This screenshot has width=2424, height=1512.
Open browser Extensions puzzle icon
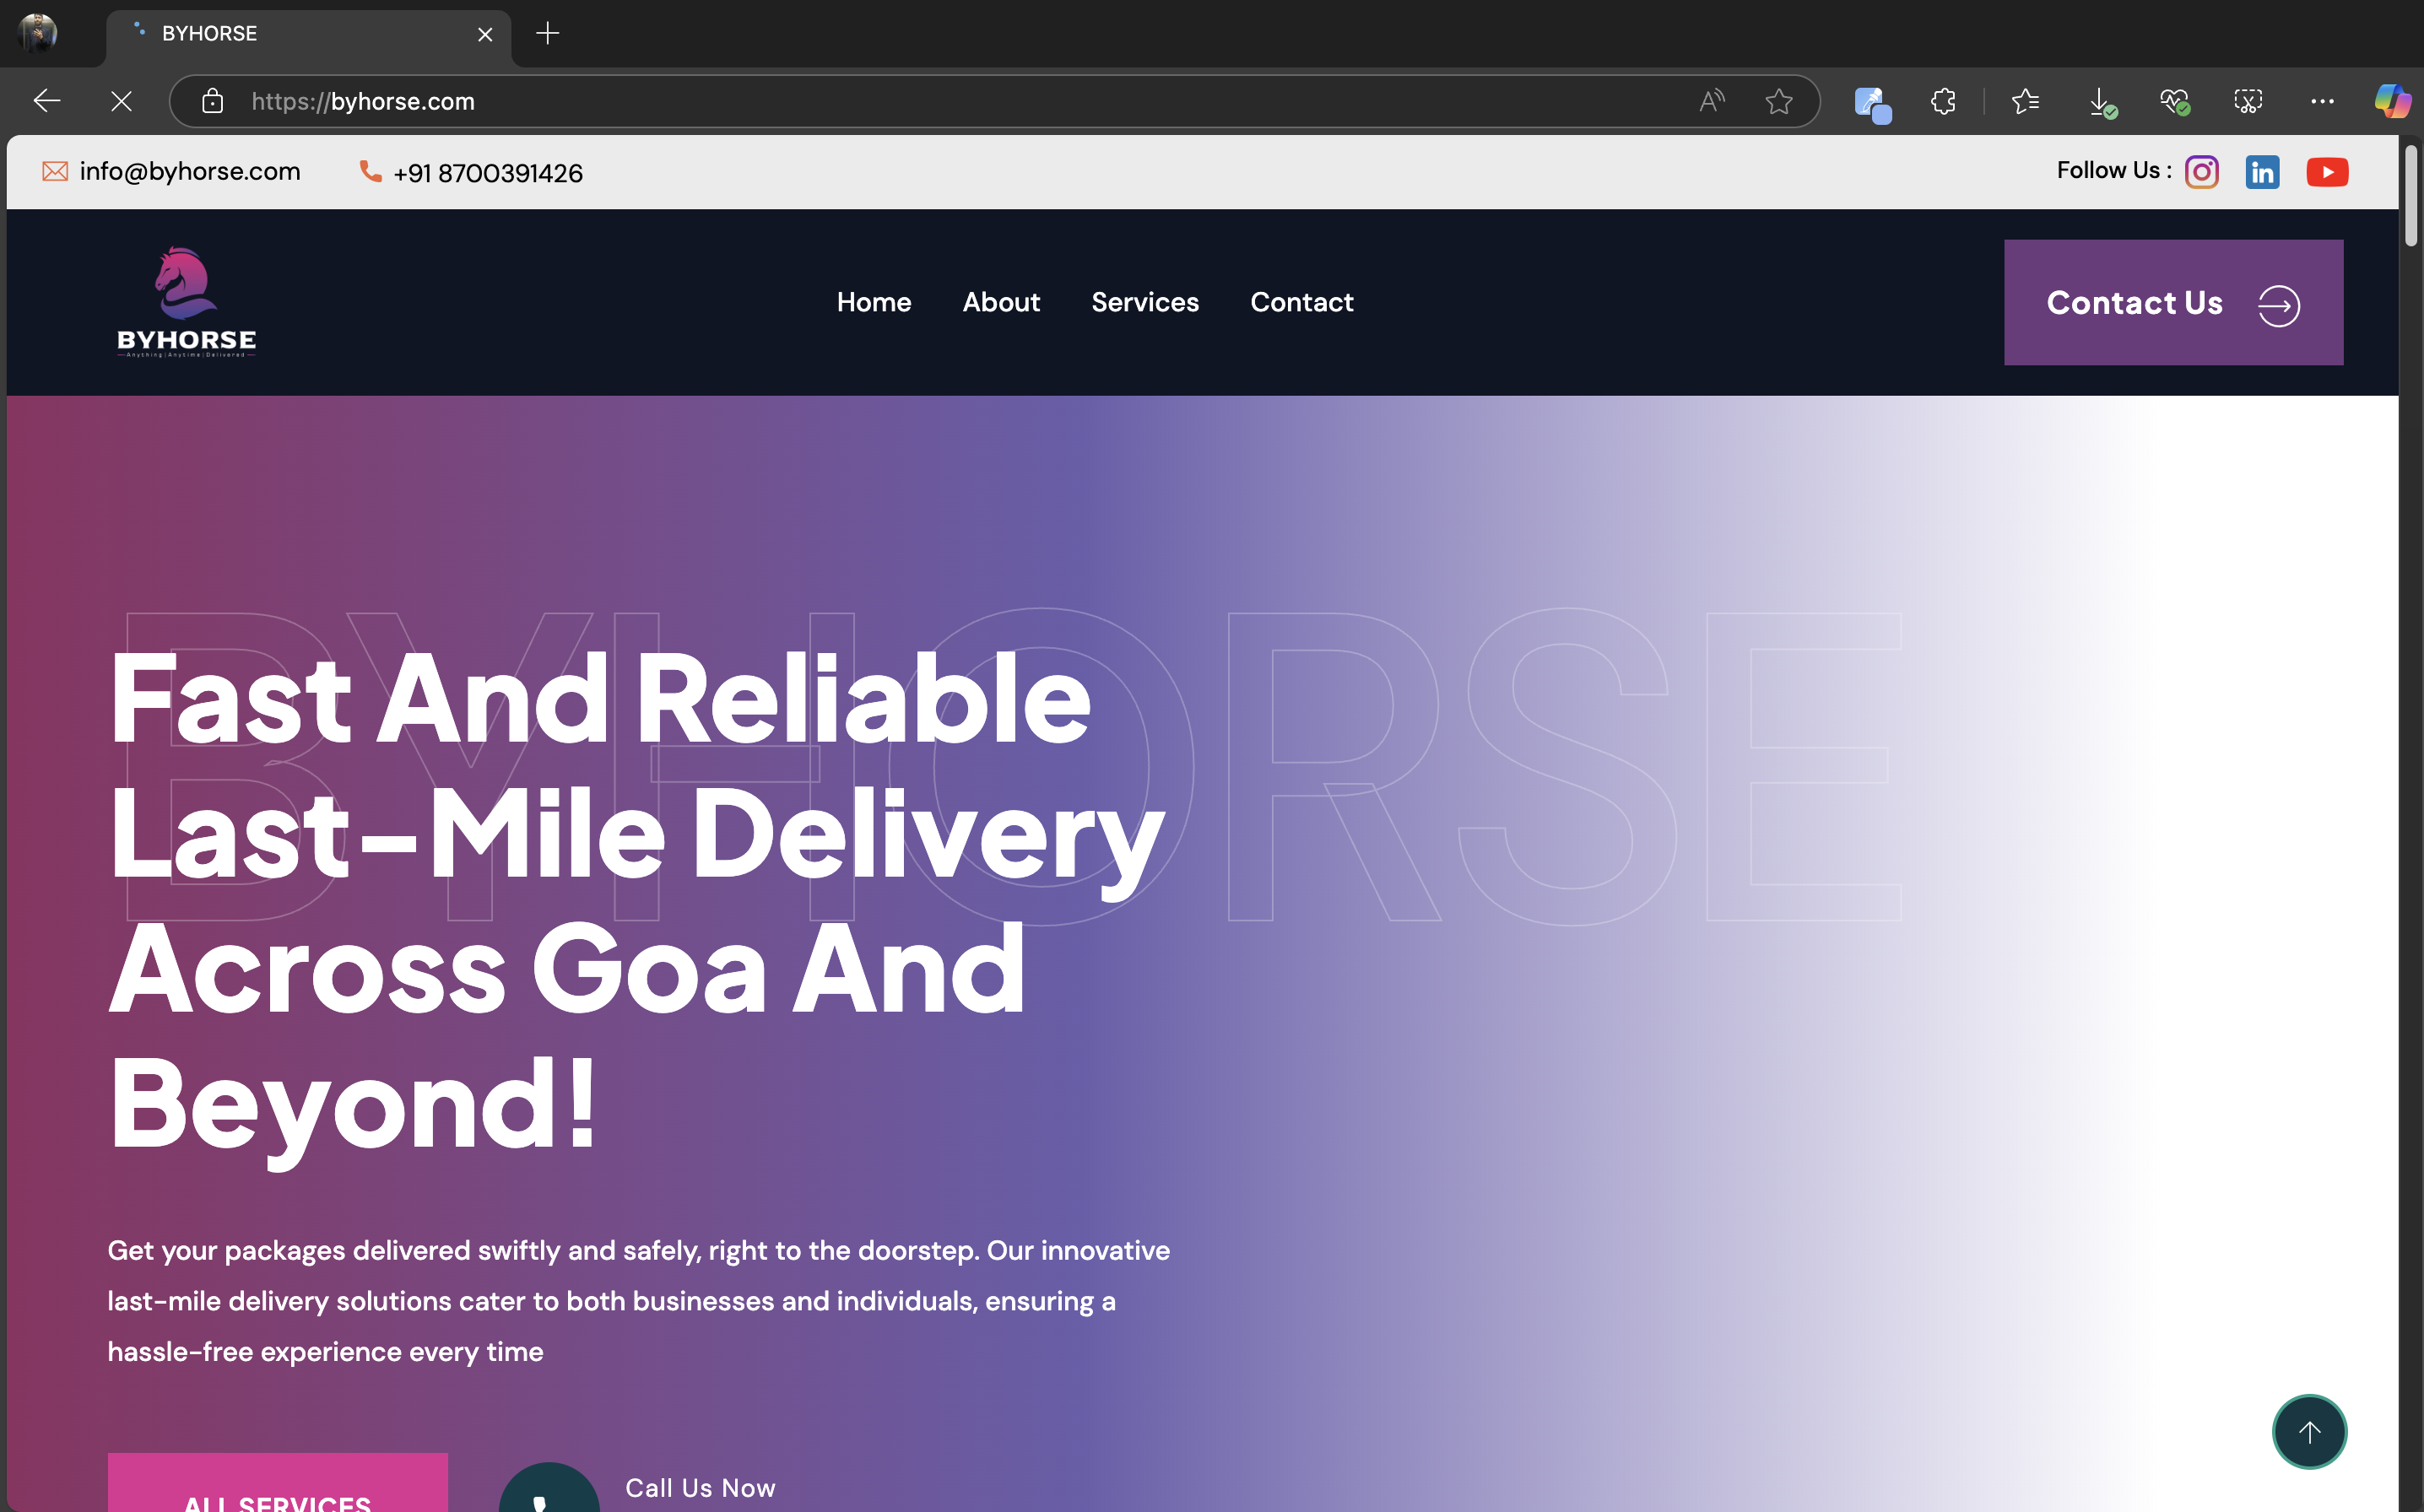coord(1943,101)
